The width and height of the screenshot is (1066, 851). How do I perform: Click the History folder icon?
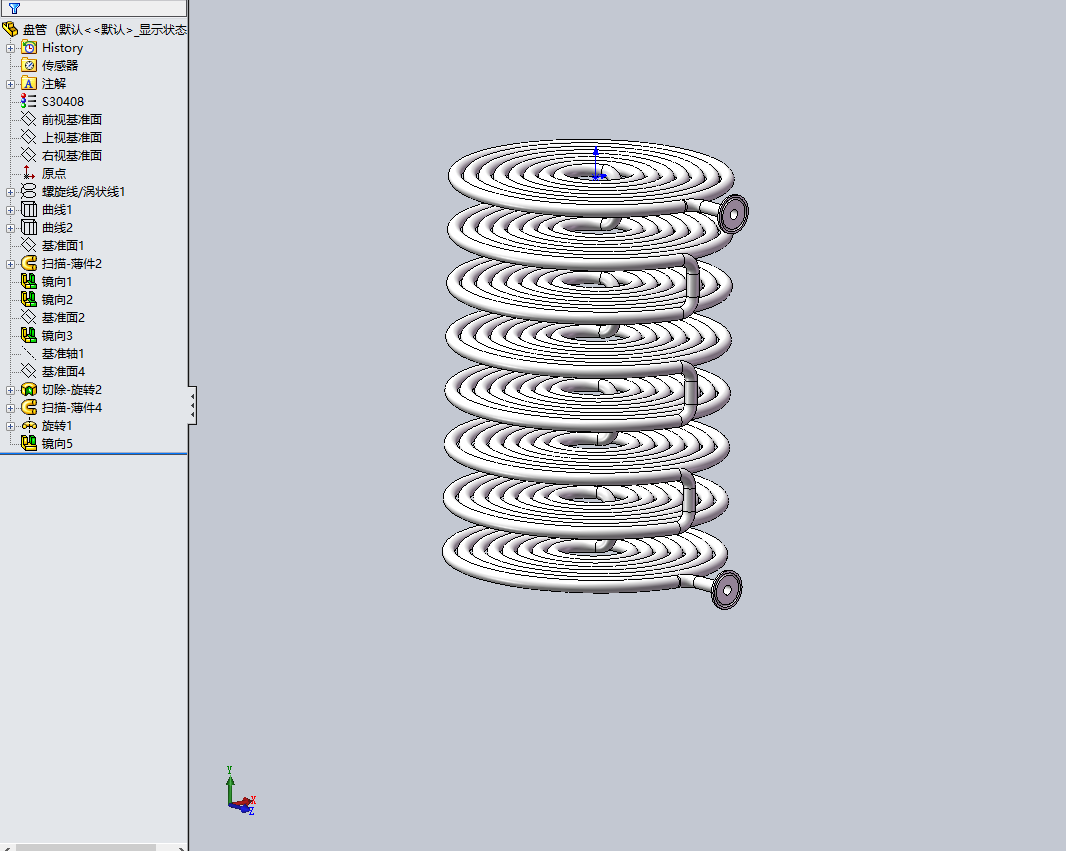[29, 48]
